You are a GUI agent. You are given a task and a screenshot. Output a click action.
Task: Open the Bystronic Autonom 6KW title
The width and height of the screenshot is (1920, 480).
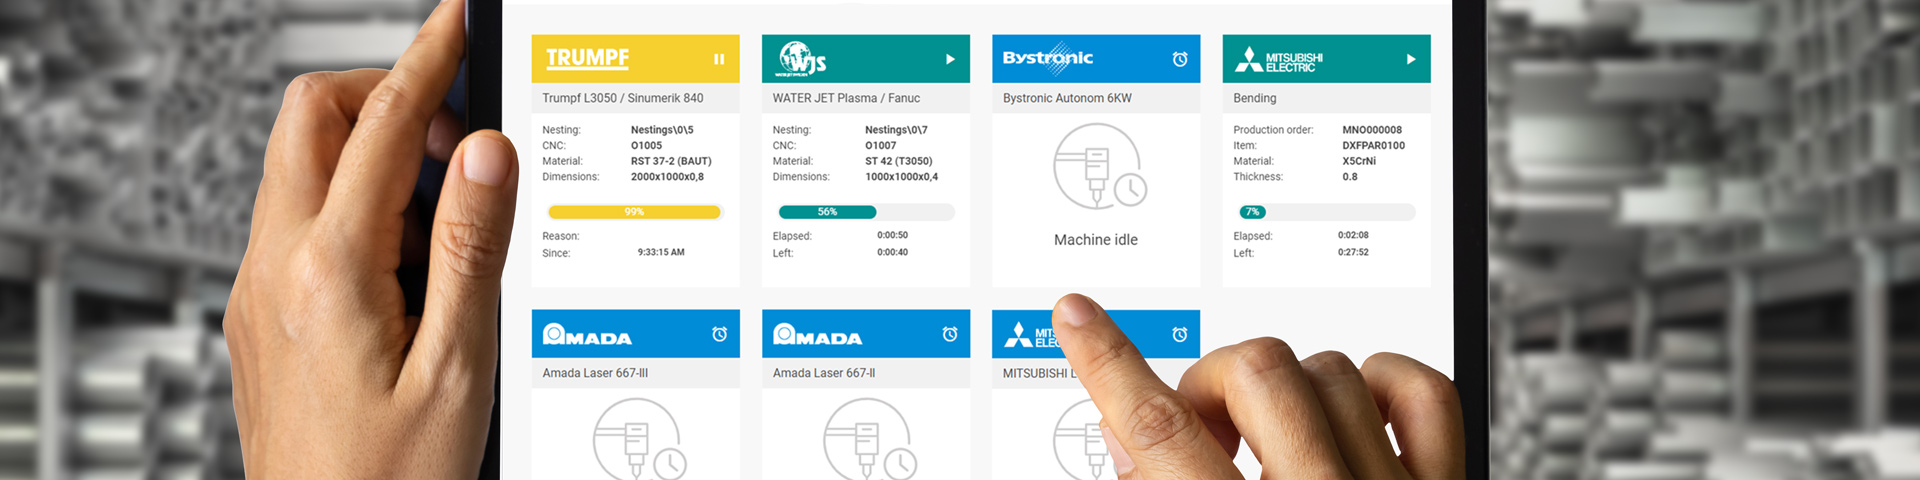pos(1067,98)
